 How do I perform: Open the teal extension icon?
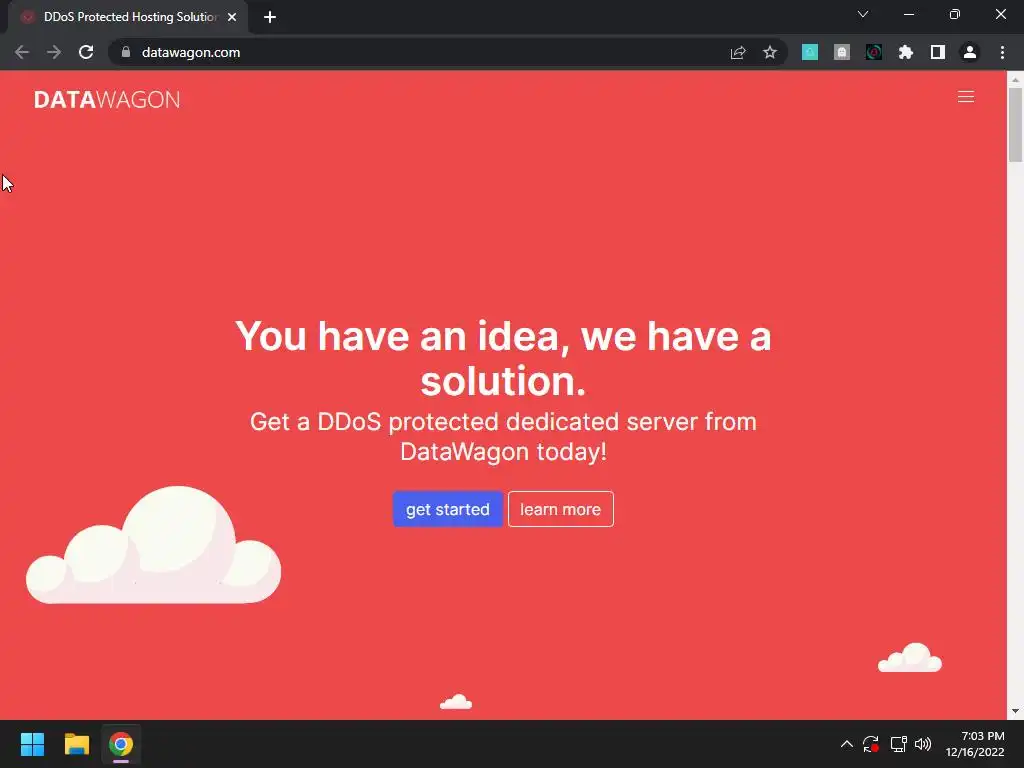[x=810, y=52]
